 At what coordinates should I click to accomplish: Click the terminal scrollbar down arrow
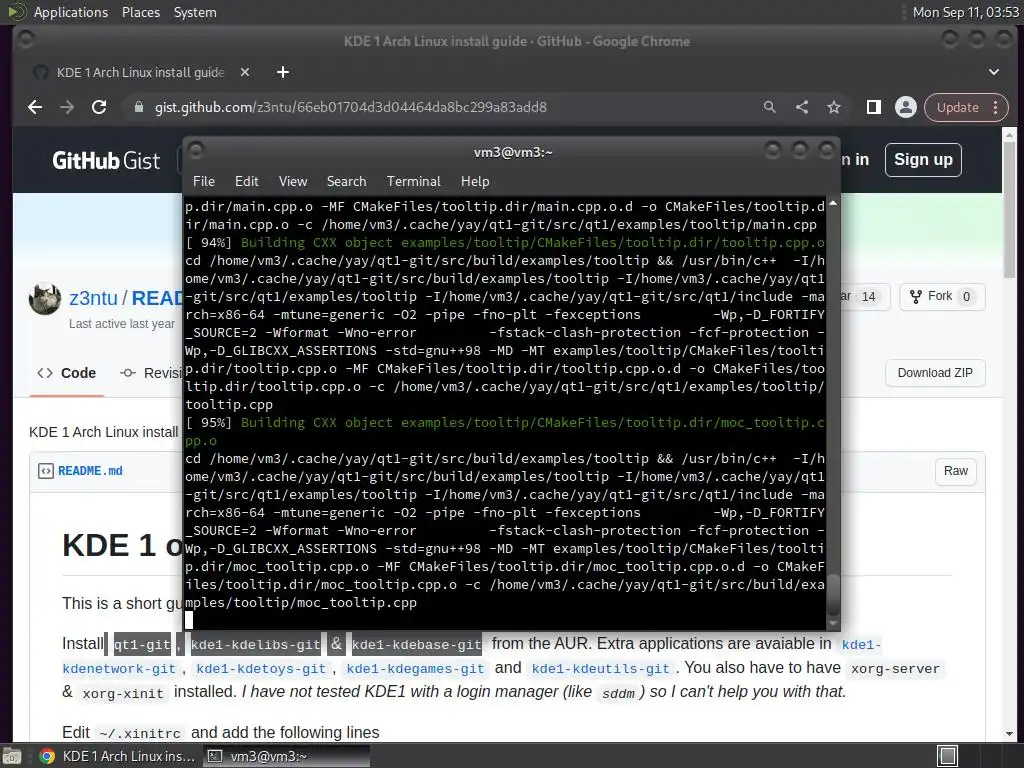coord(833,624)
